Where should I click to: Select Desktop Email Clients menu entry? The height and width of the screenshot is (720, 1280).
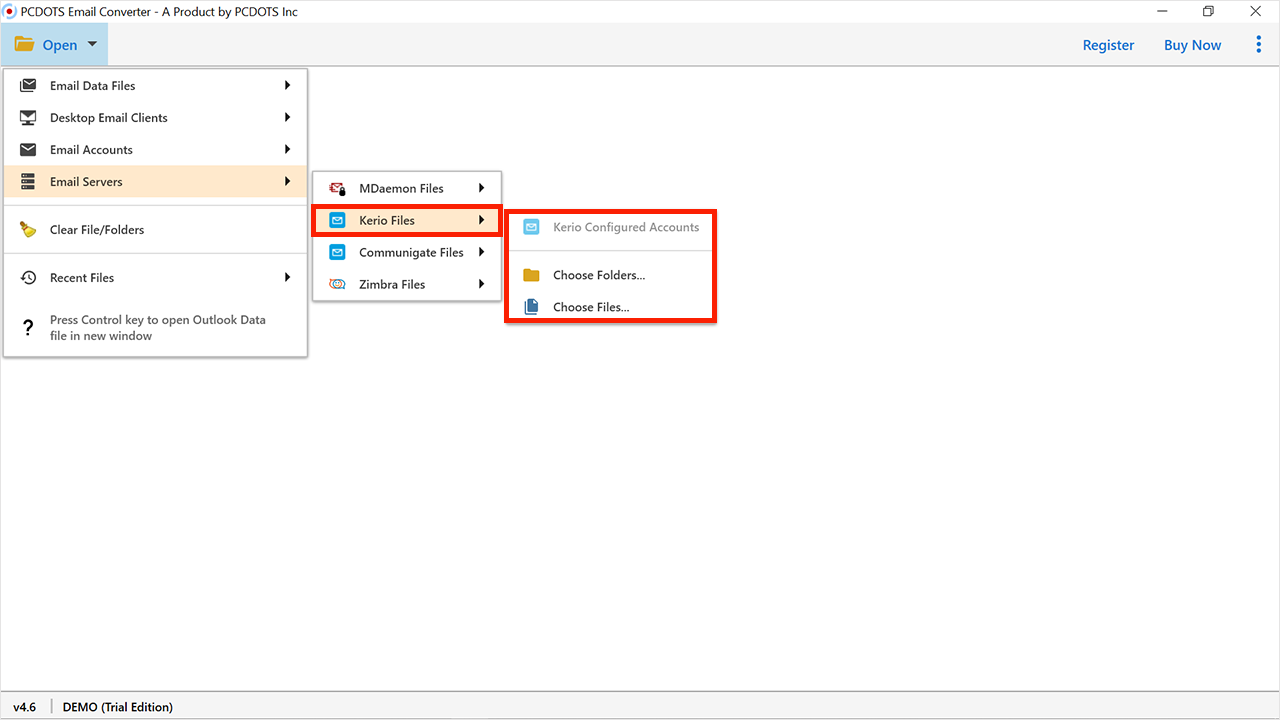(155, 117)
